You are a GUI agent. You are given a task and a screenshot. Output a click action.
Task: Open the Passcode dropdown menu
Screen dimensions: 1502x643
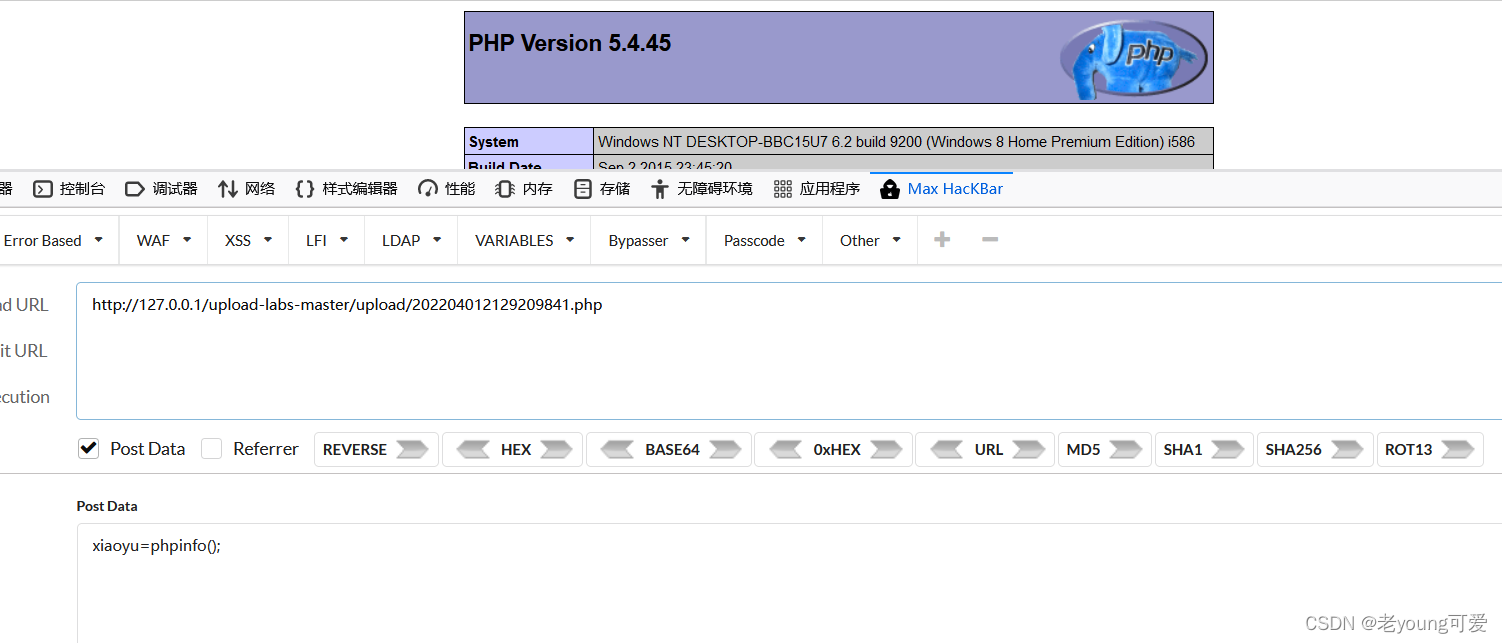pyautogui.click(x=765, y=240)
